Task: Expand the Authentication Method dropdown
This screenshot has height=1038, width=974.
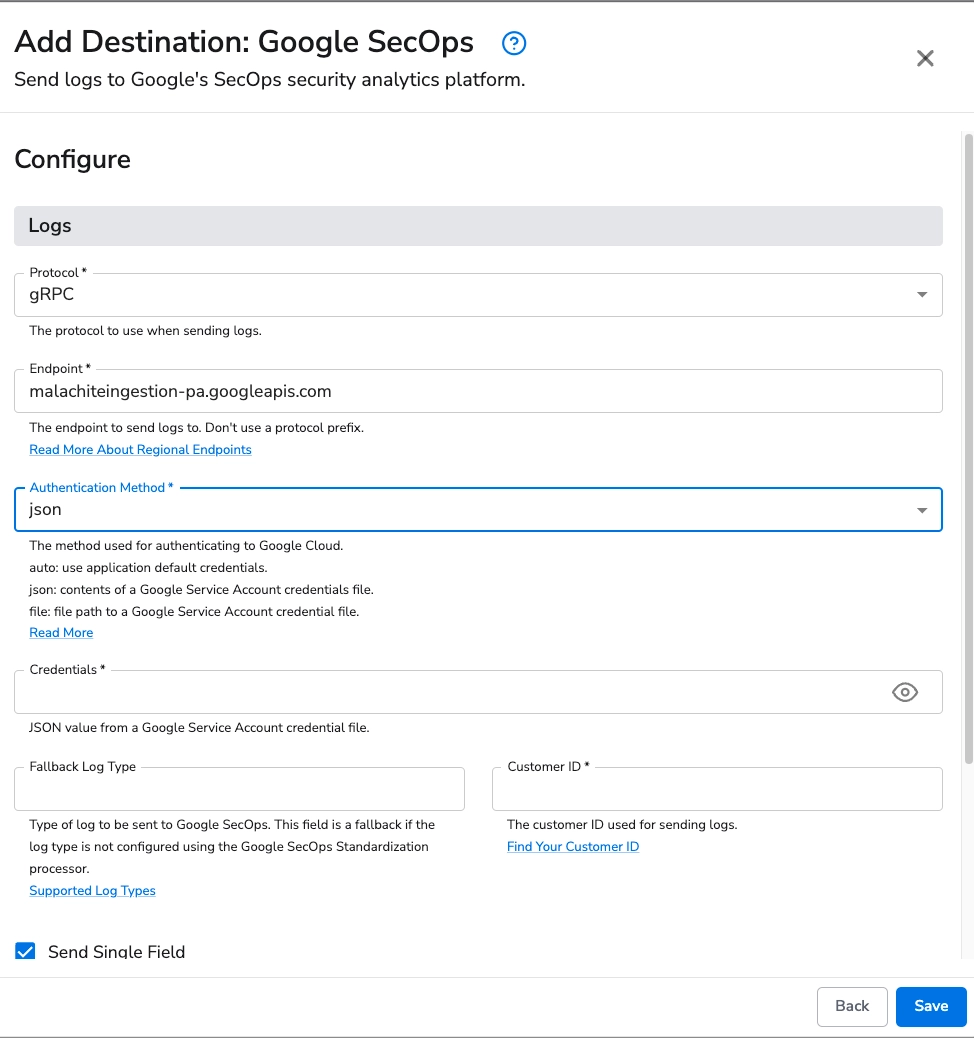Action: pos(921,509)
